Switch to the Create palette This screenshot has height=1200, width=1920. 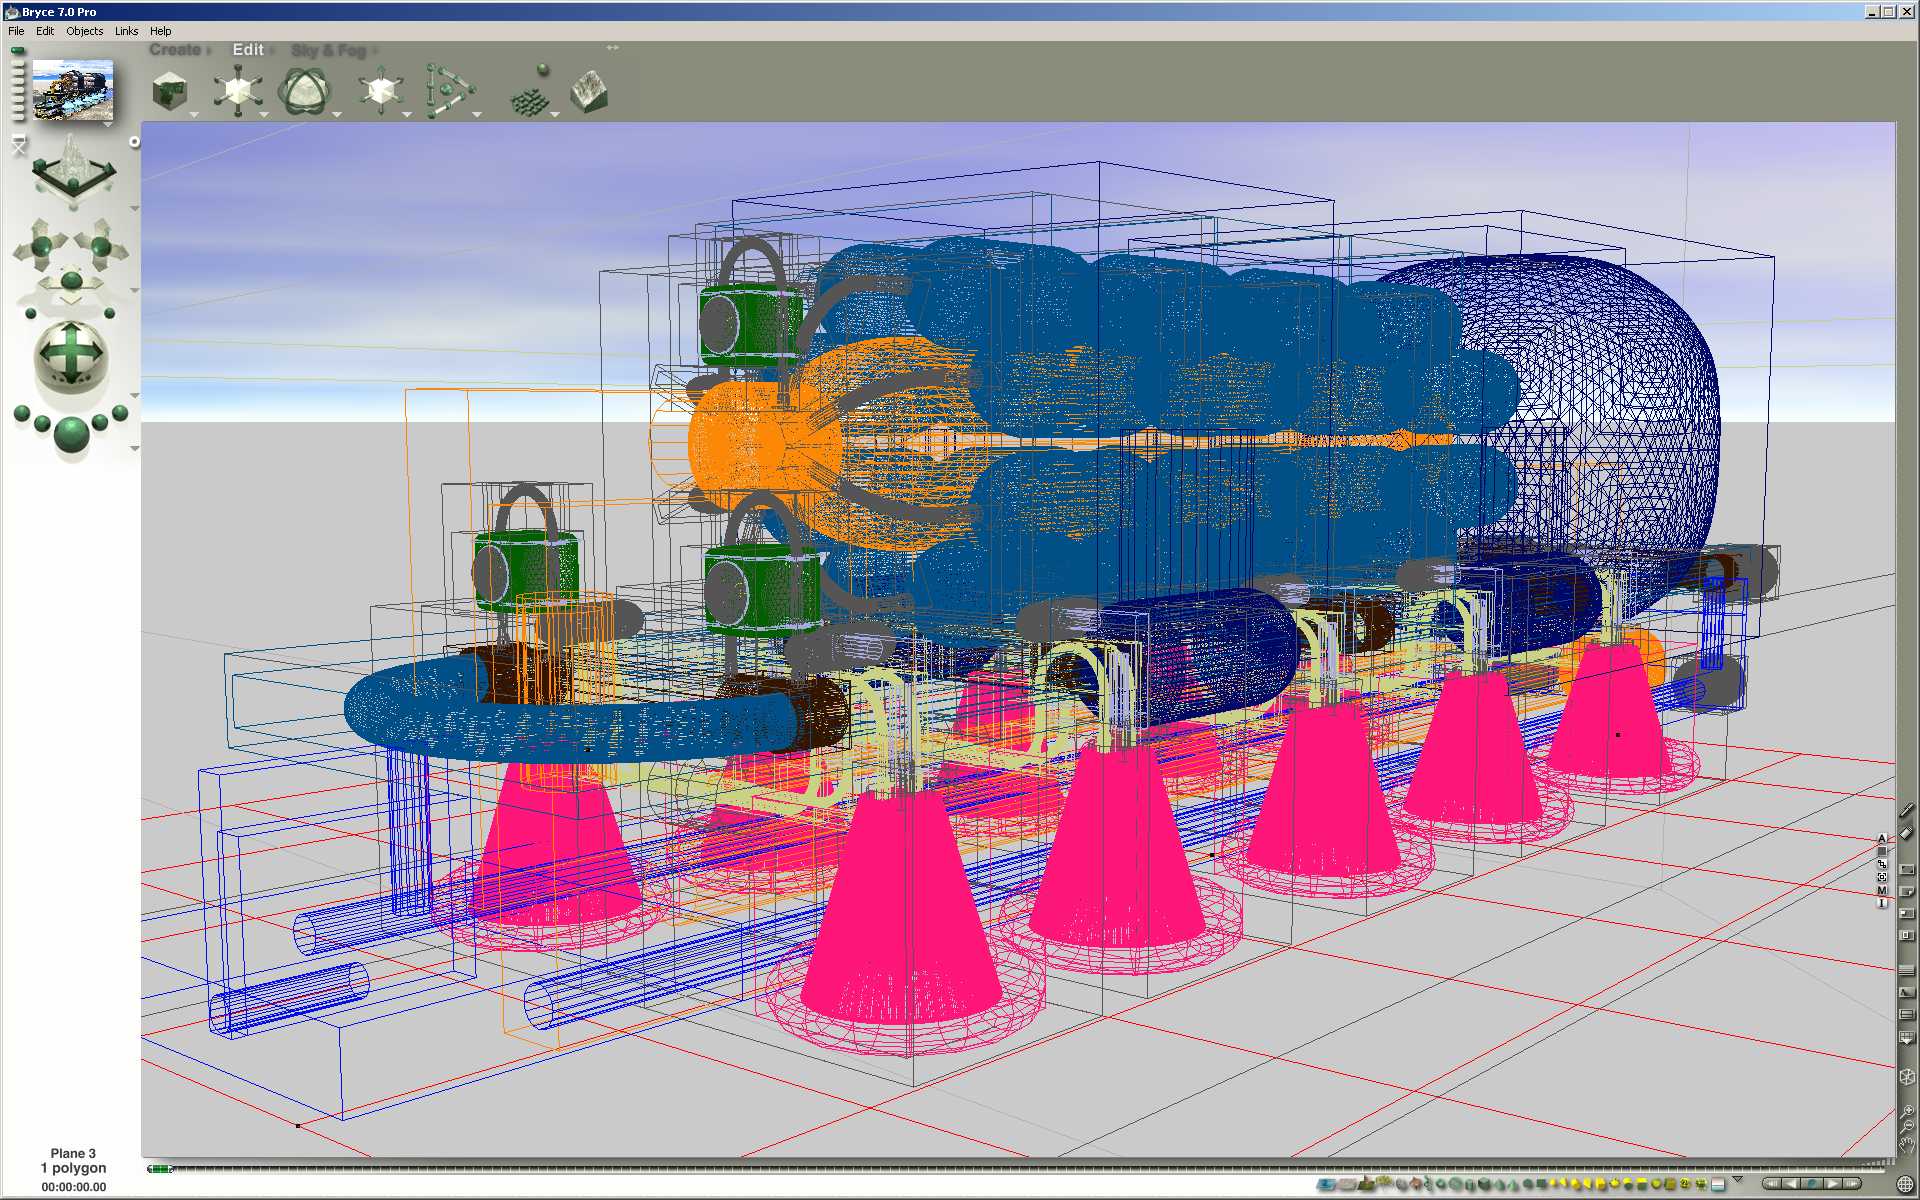(x=175, y=50)
